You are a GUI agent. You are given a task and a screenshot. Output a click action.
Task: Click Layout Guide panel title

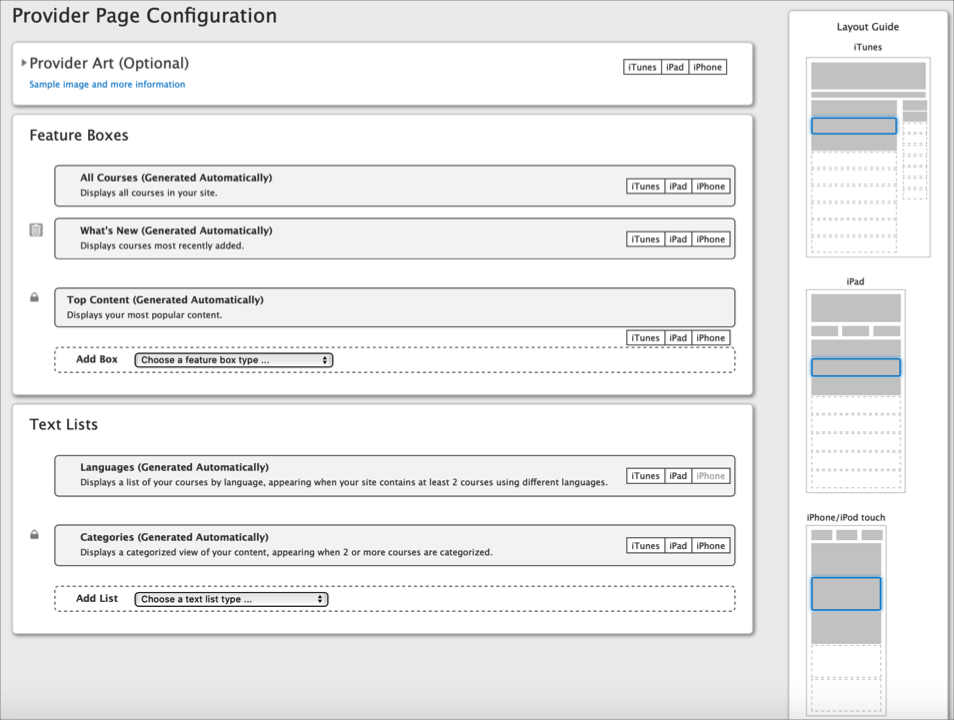point(868,27)
